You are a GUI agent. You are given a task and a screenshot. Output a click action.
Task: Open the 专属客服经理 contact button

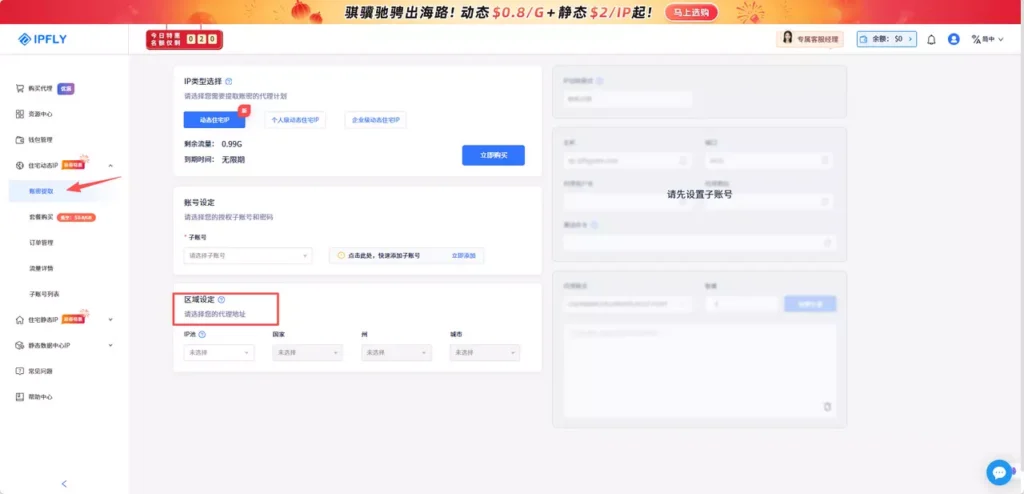(x=810, y=39)
